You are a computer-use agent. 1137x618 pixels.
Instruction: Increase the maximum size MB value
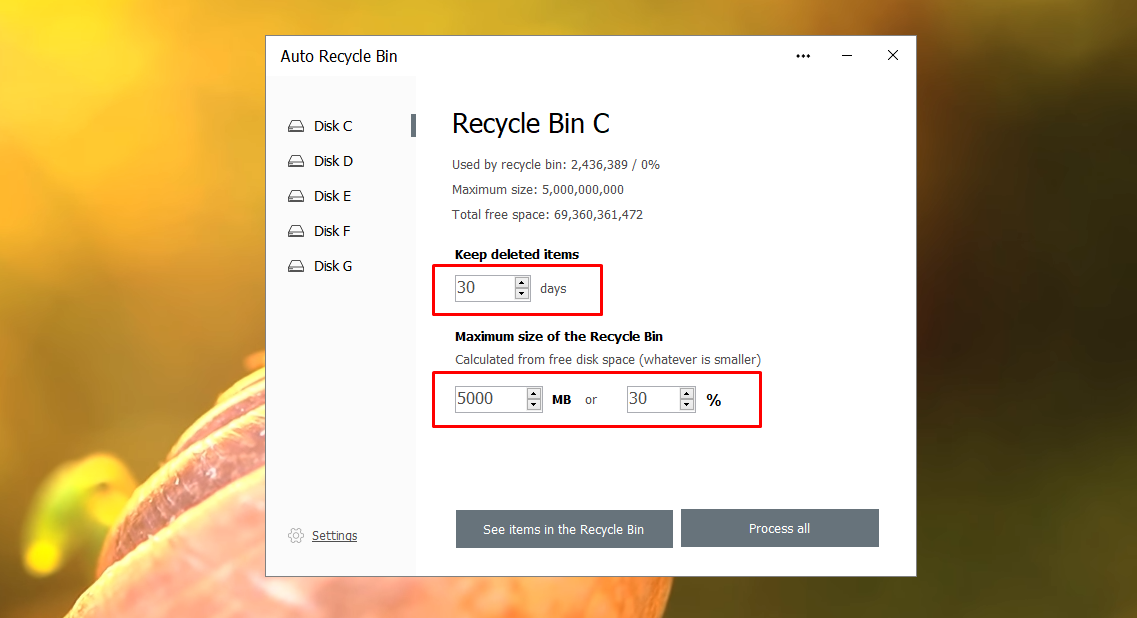tap(534, 394)
